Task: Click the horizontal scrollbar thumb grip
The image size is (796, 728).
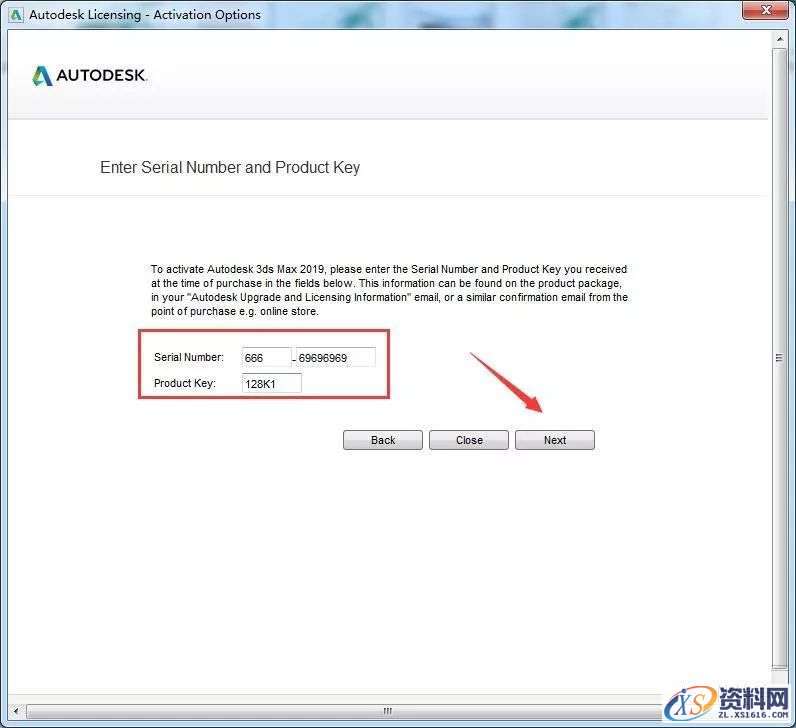Action: tap(387, 711)
